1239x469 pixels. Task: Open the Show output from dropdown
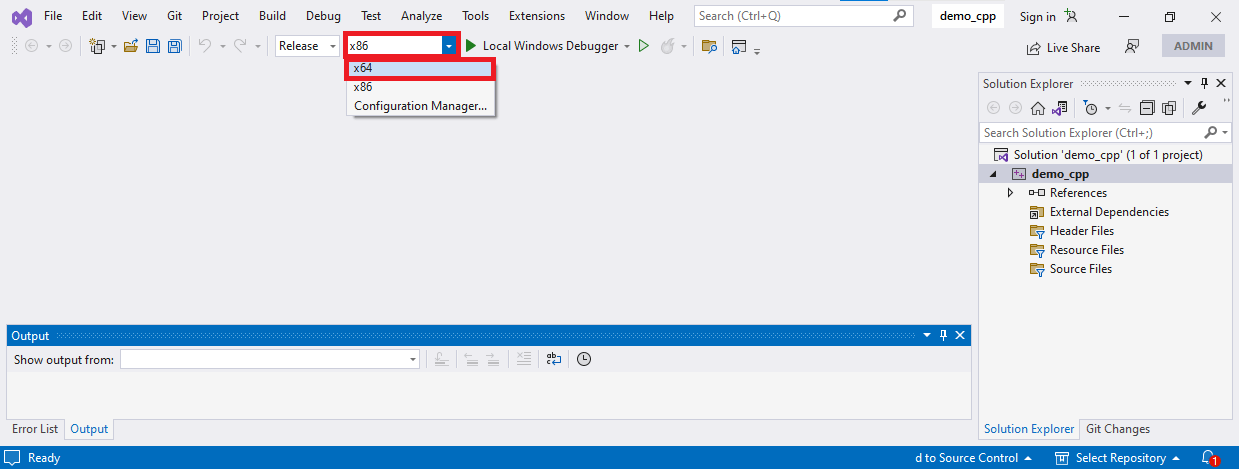click(x=270, y=359)
